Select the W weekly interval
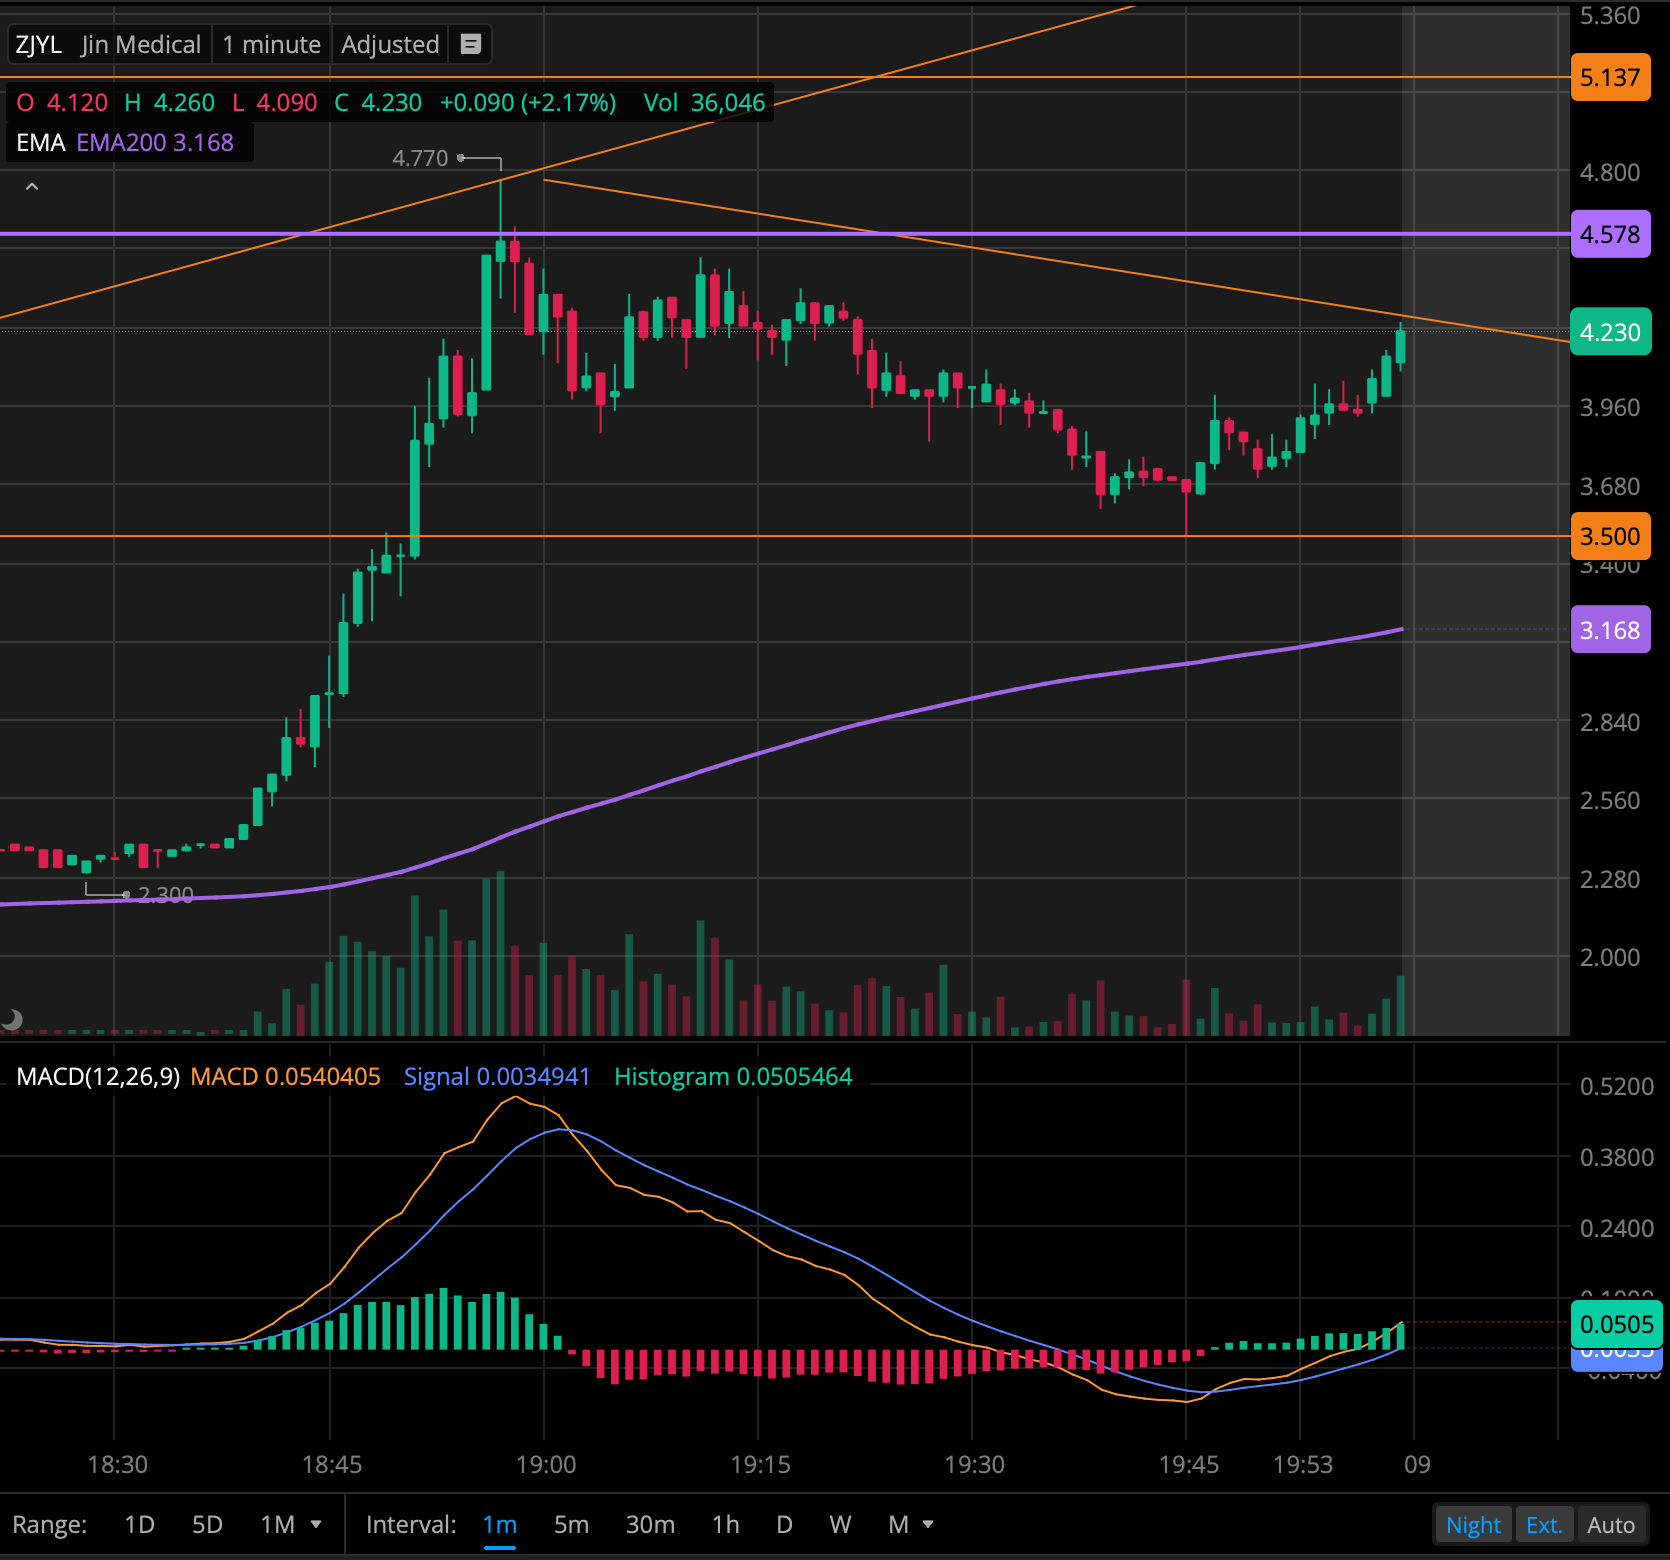The height and width of the screenshot is (1560, 1670). [x=840, y=1524]
